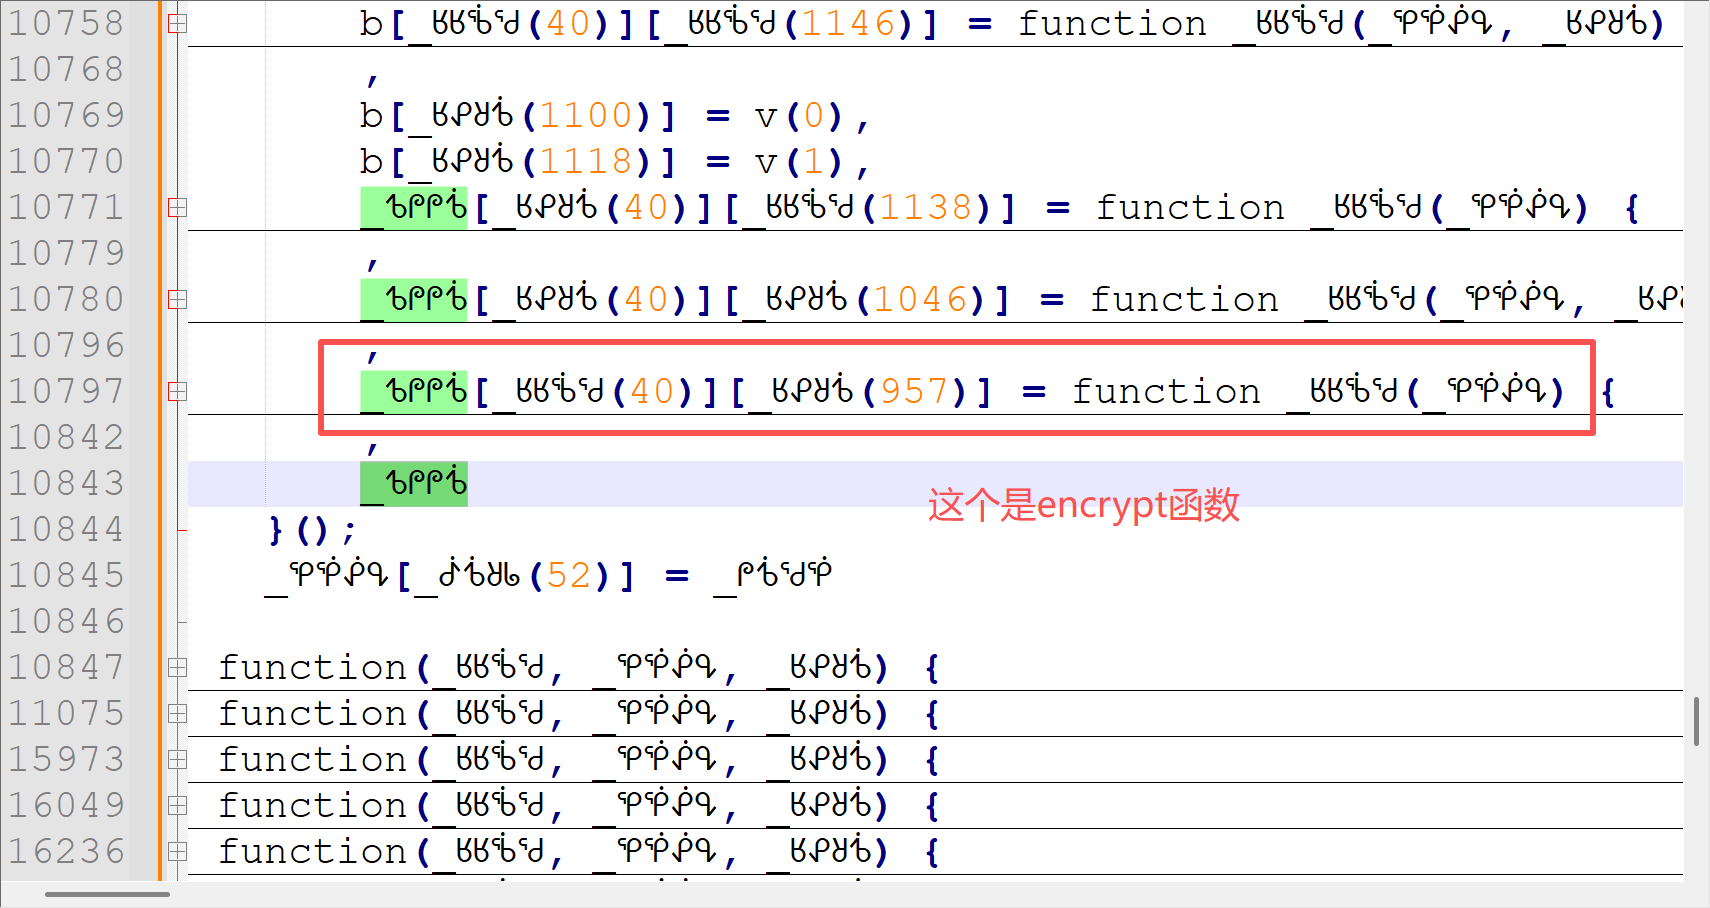
Task: Select line number 10847 in the gutter
Action: point(66,667)
